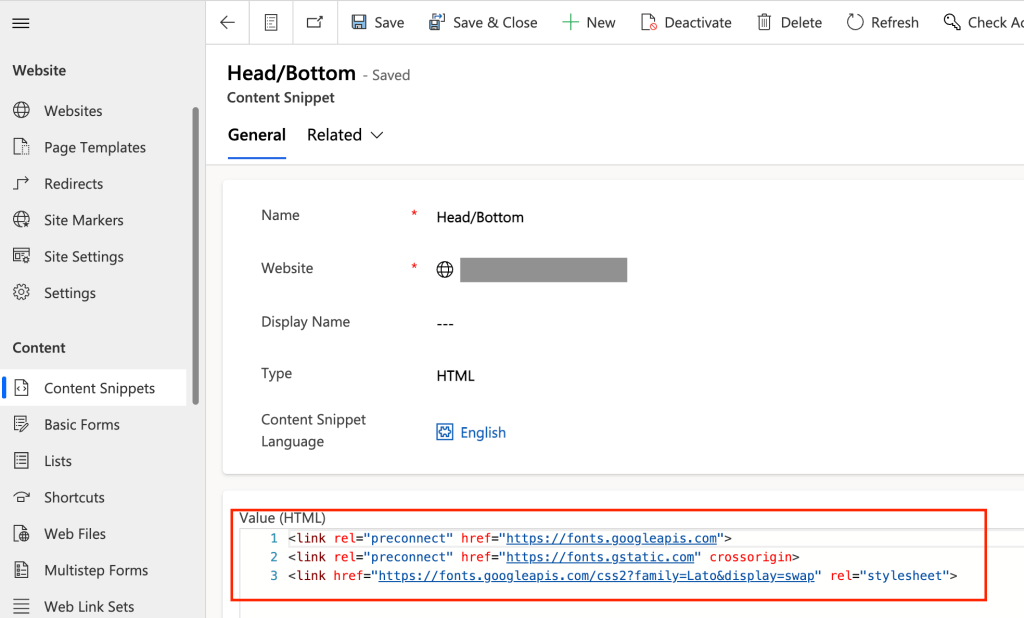Click the Name field Head/Bottom
Viewport: 1024px width, 618px height.
pyautogui.click(x=480, y=217)
